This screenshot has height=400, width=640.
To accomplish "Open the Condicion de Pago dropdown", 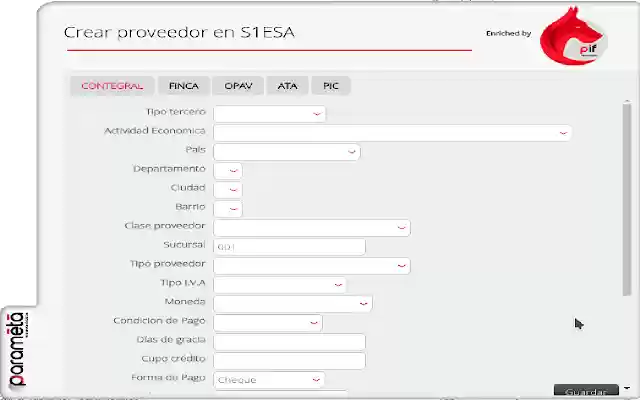I will point(268,323).
